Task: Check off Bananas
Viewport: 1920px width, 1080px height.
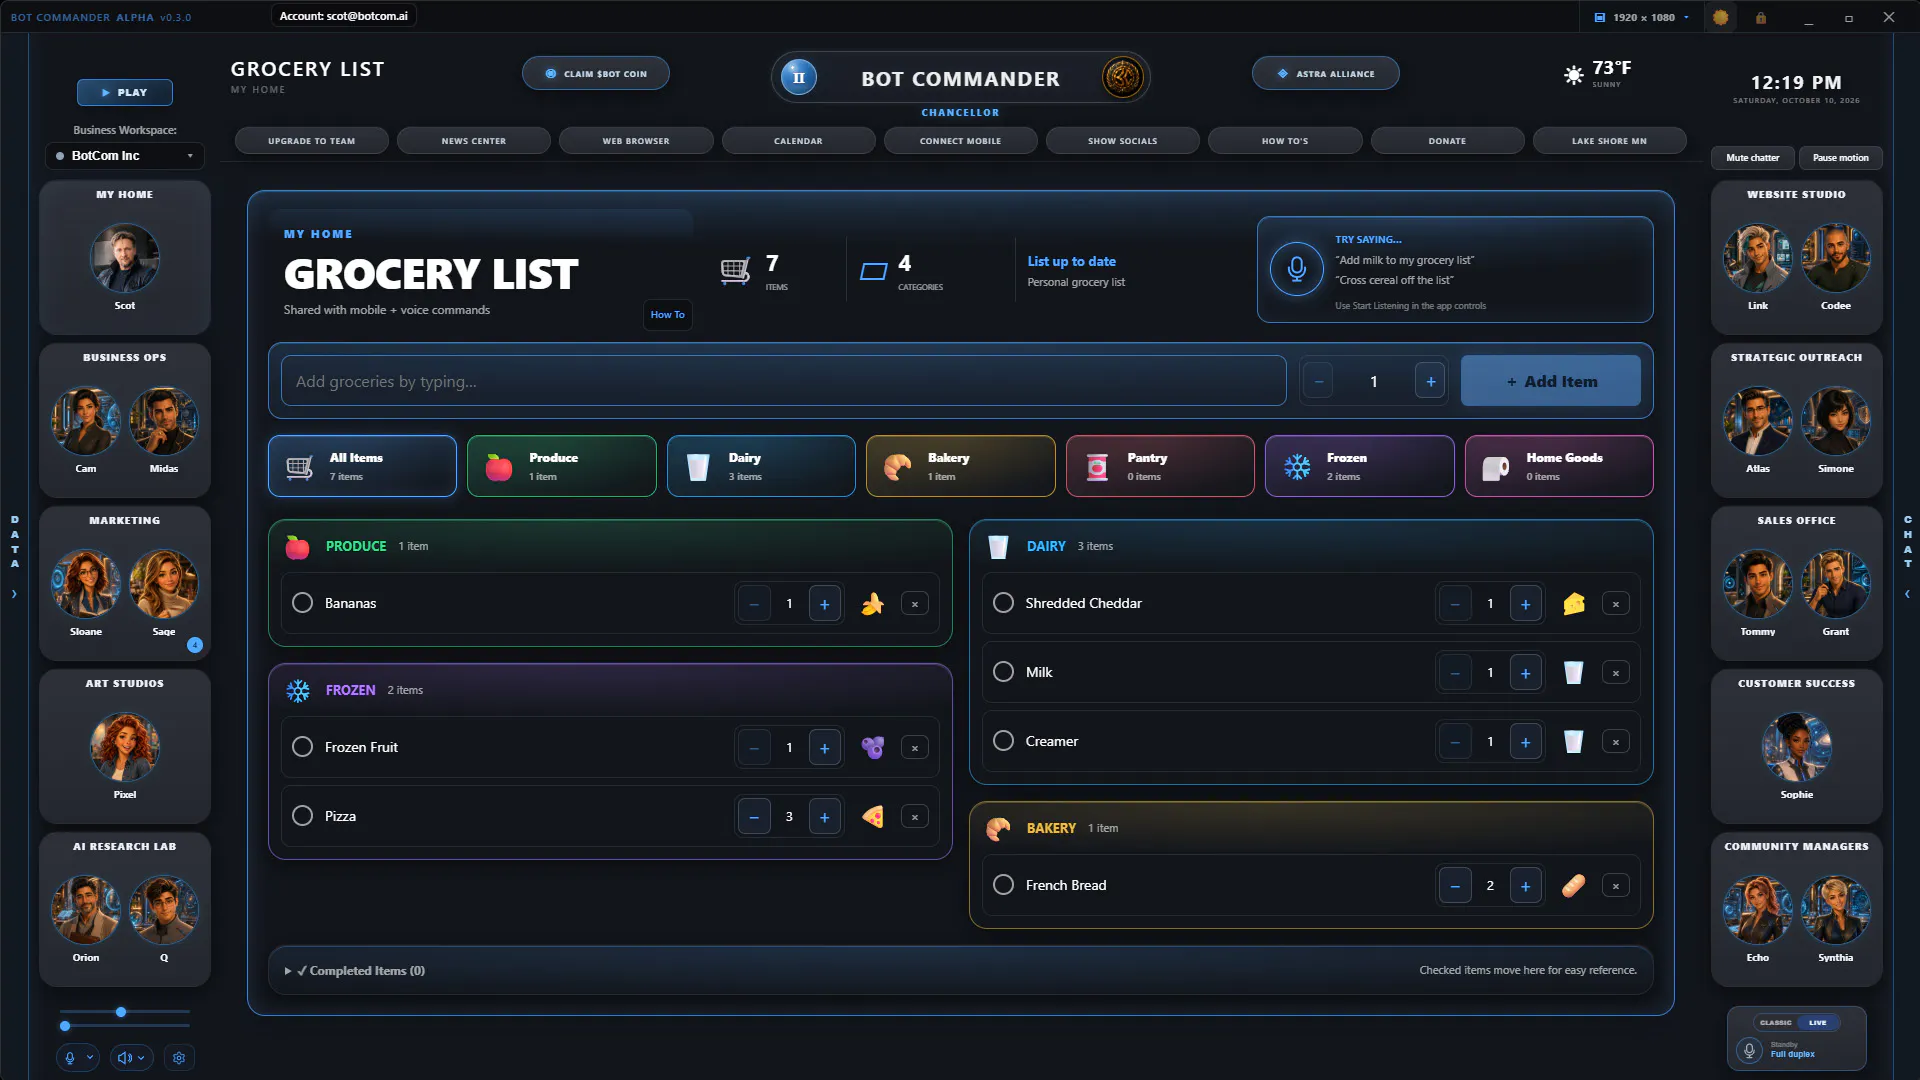Action: [302, 603]
